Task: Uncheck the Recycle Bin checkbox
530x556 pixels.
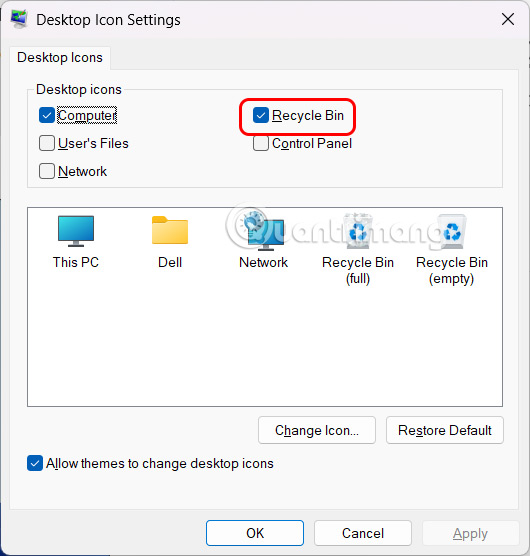Action: (261, 115)
